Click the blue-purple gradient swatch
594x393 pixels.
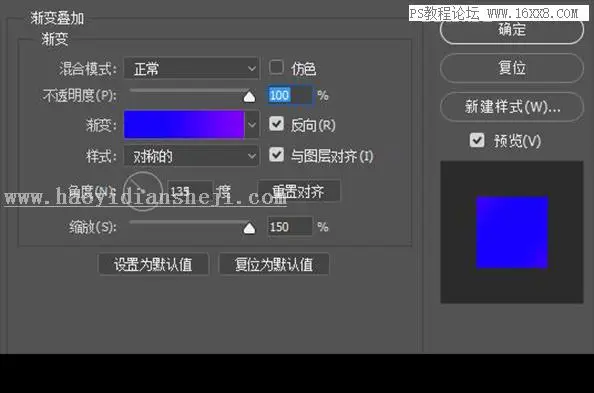pyautogui.click(x=184, y=124)
